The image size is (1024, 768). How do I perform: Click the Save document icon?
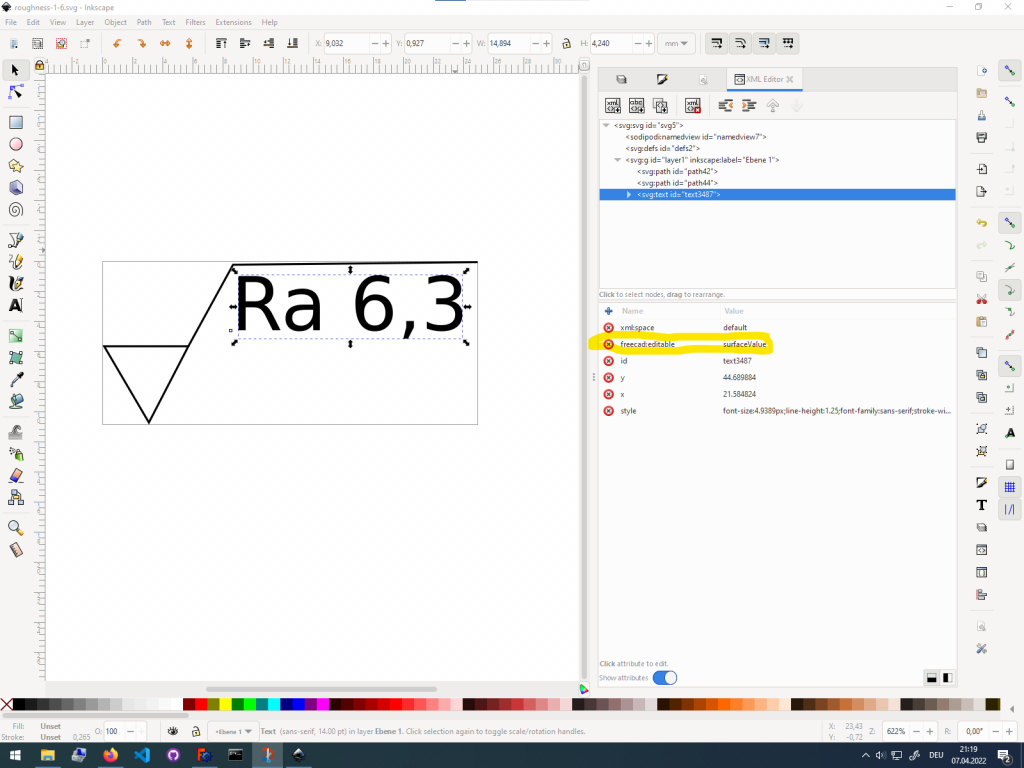click(982, 115)
